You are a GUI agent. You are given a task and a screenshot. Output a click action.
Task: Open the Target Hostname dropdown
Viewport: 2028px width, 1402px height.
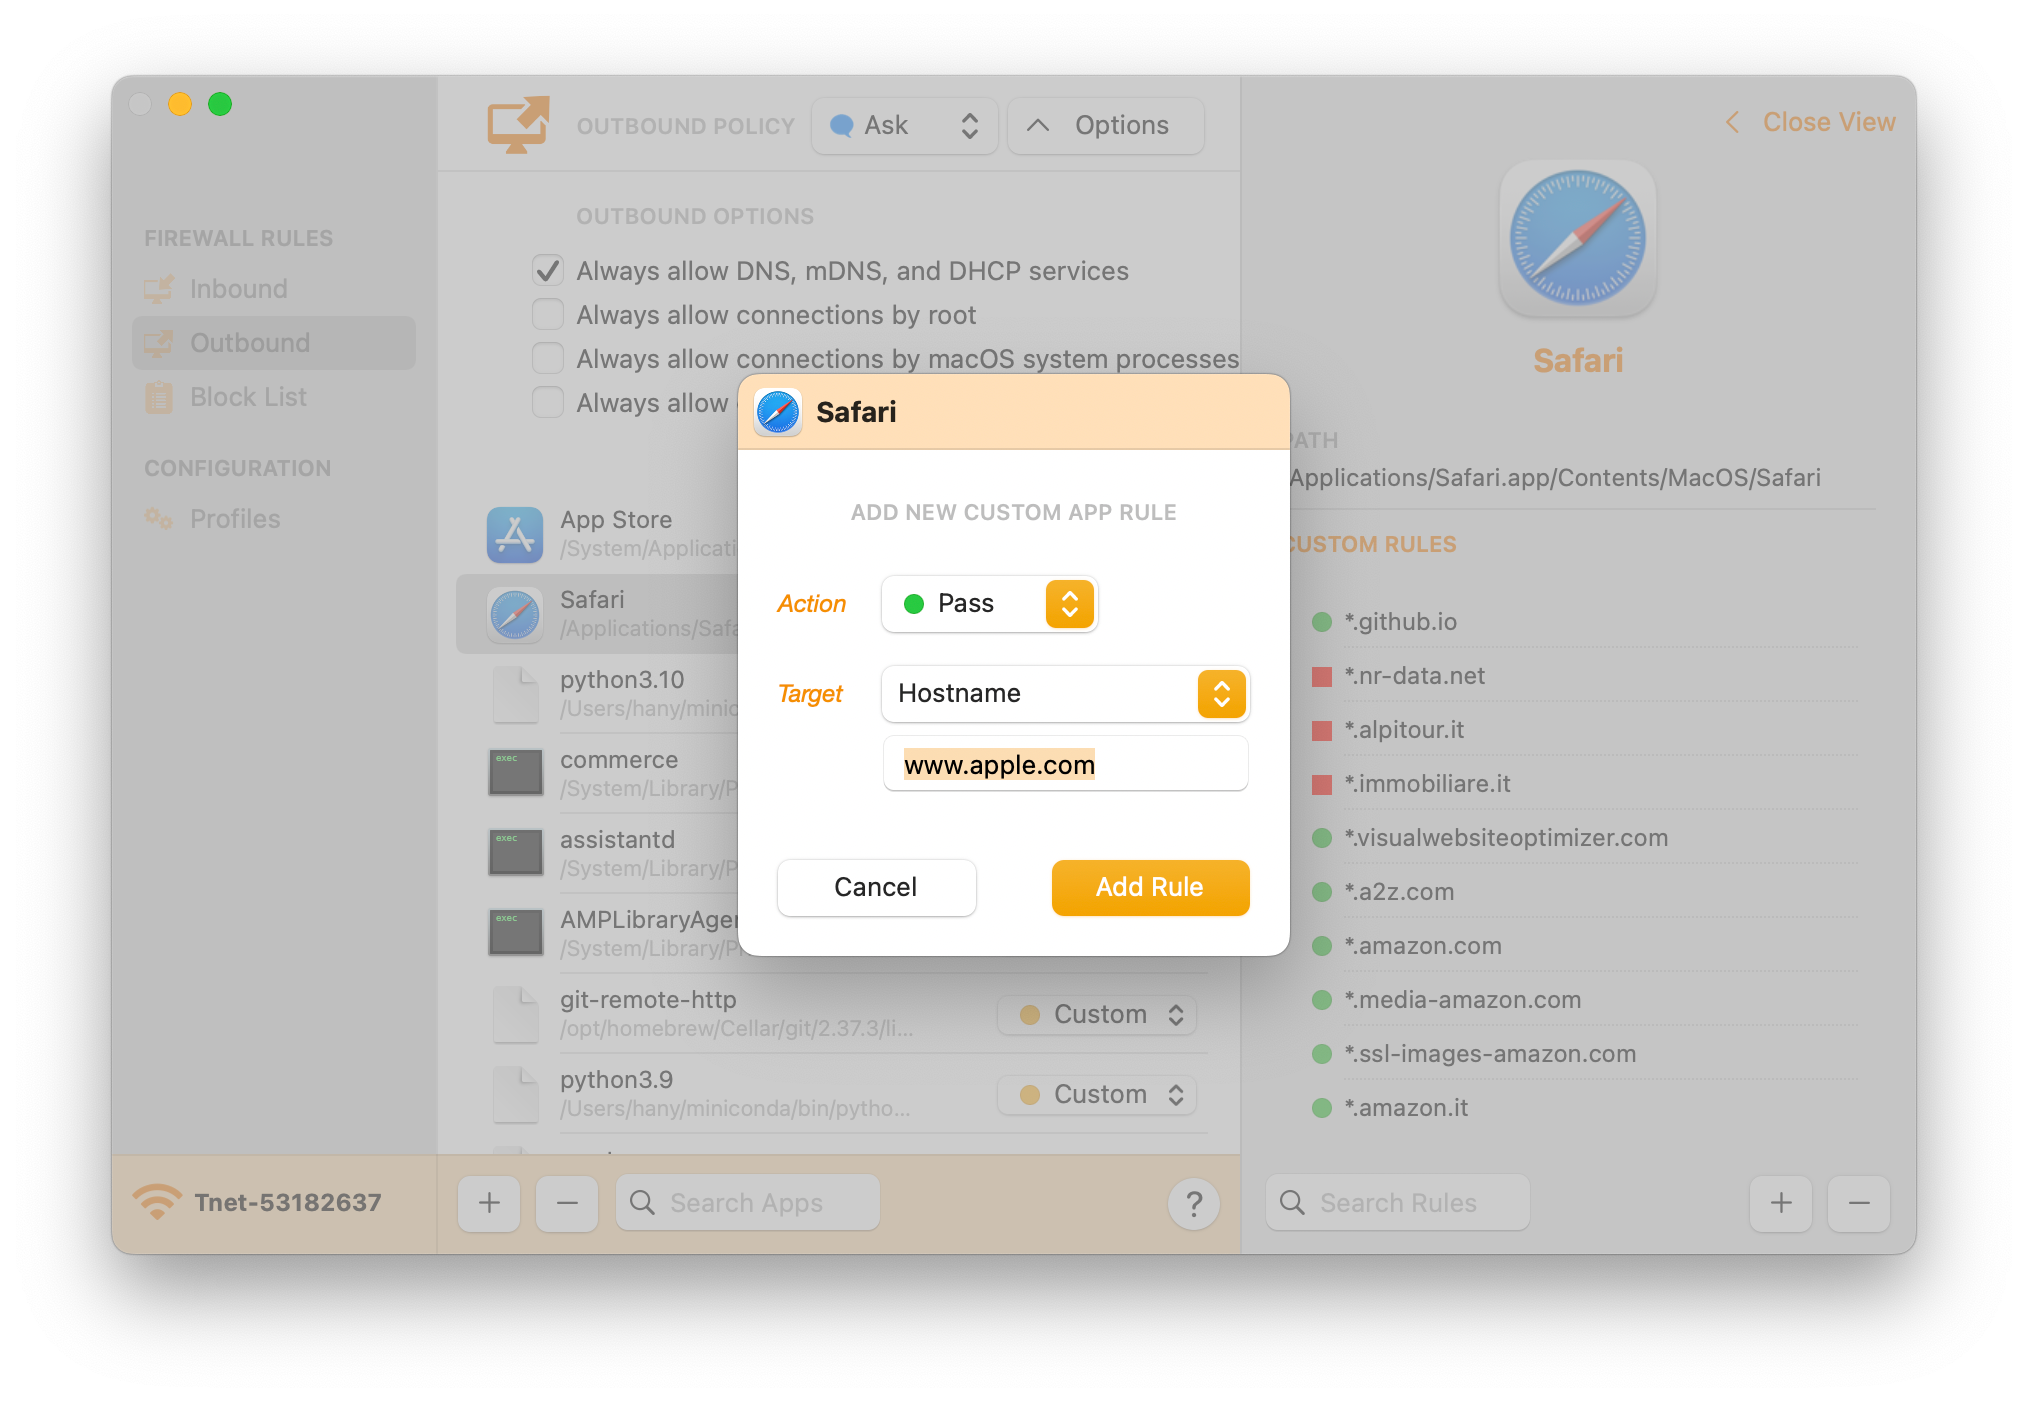[x=1065, y=694]
